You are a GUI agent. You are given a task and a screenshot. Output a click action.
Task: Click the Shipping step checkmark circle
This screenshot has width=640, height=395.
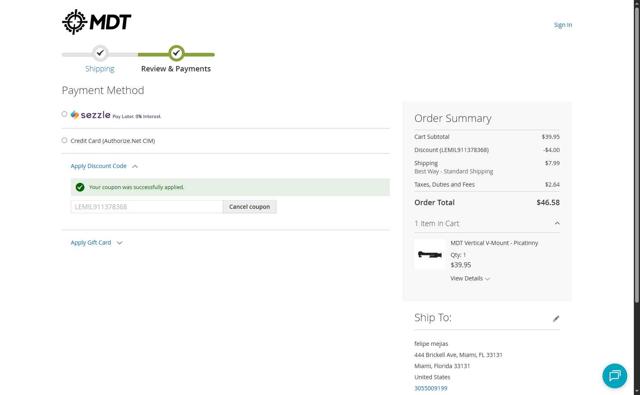(x=100, y=53)
